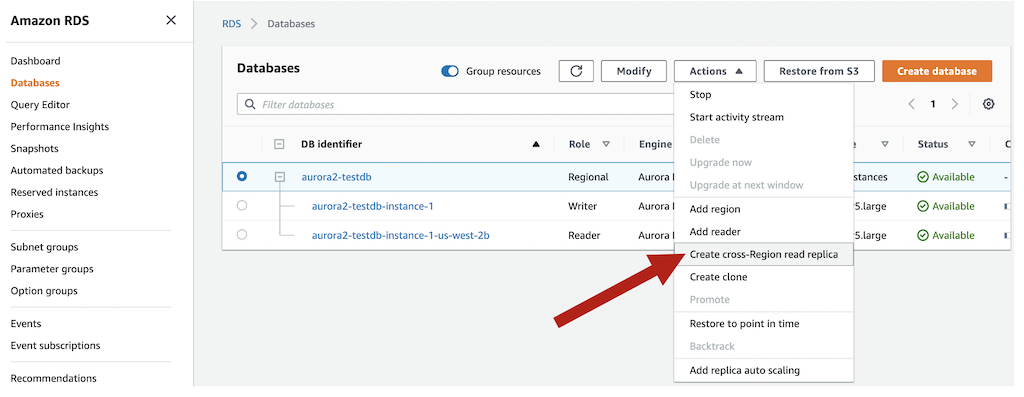The height and width of the screenshot is (397, 1024).
Task: Open the Role column sort dropdown
Action: 606,144
